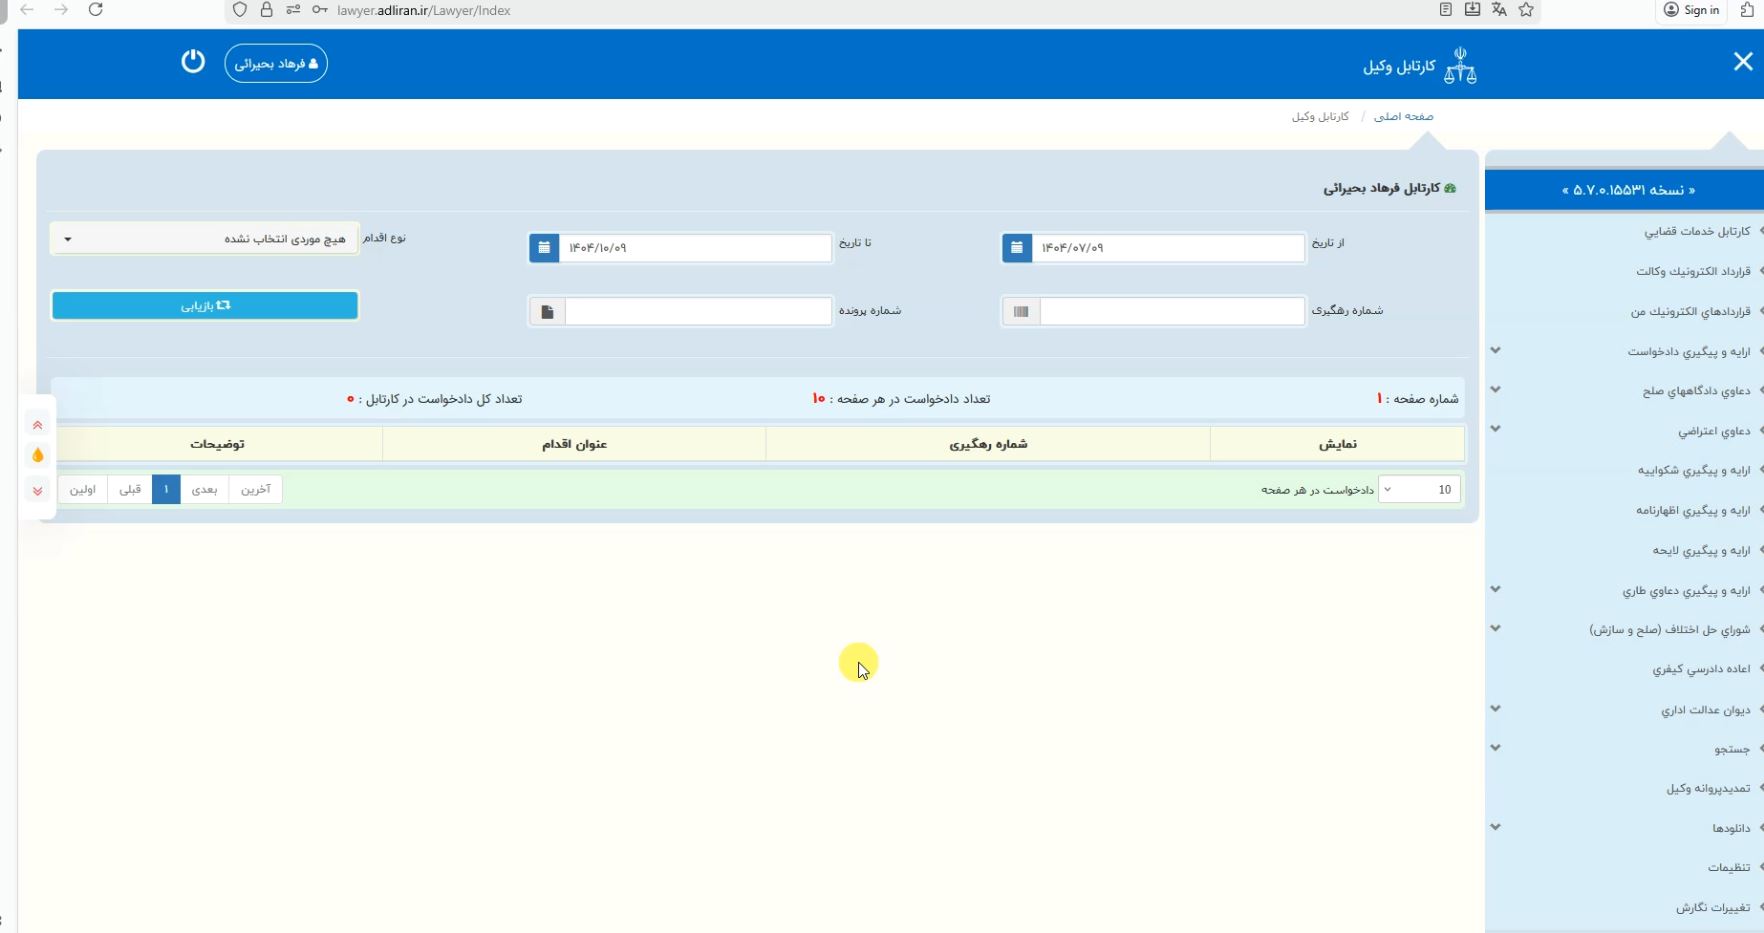Expand the ارایه و پیگیری دادخواست menu

click(x=1688, y=352)
